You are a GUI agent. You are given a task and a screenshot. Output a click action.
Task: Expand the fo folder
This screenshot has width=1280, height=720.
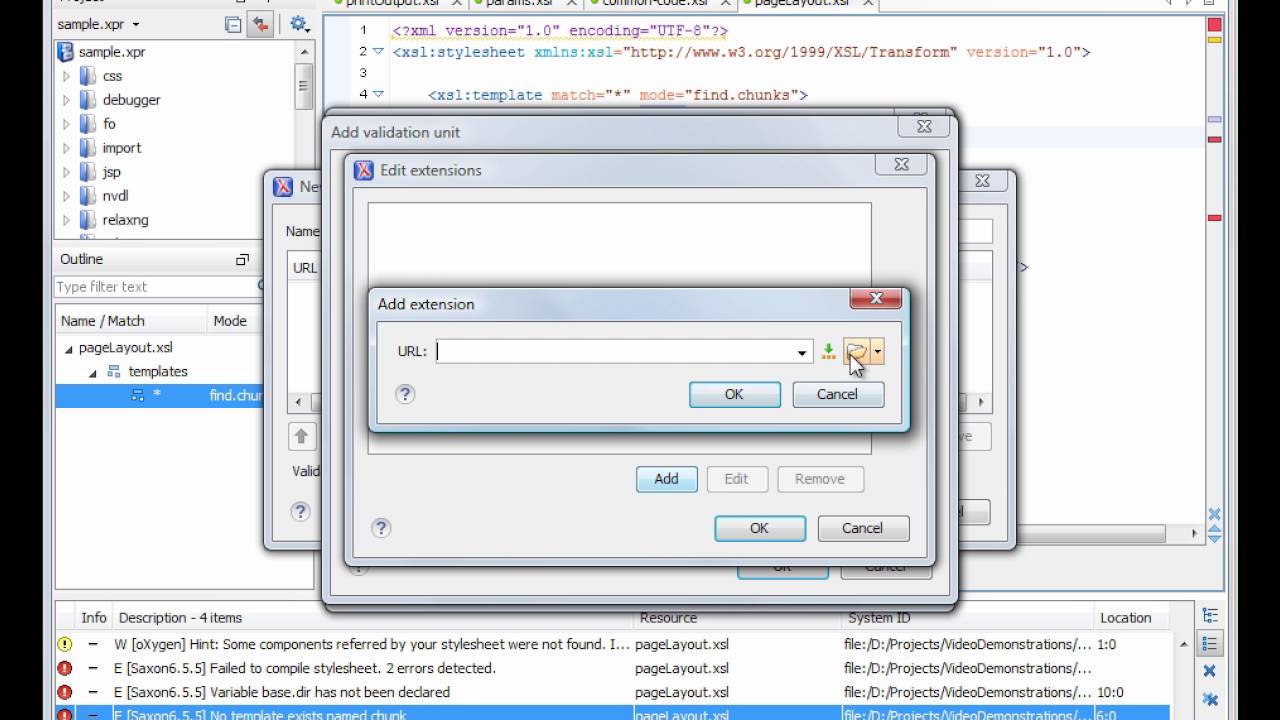pyautogui.click(x=67, y=124)
